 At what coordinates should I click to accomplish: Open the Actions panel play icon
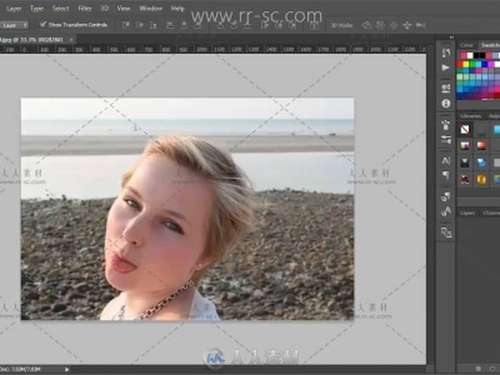point(446,68)
